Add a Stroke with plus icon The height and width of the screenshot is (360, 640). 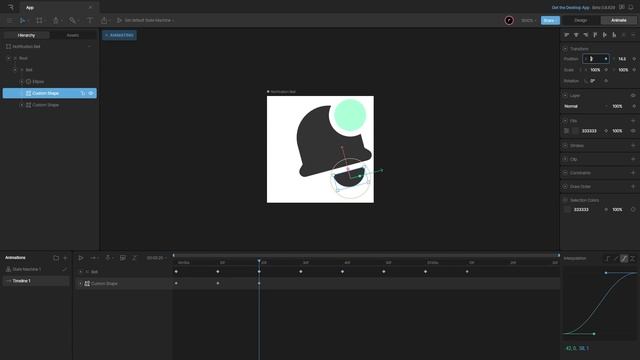tap(633, 146)
